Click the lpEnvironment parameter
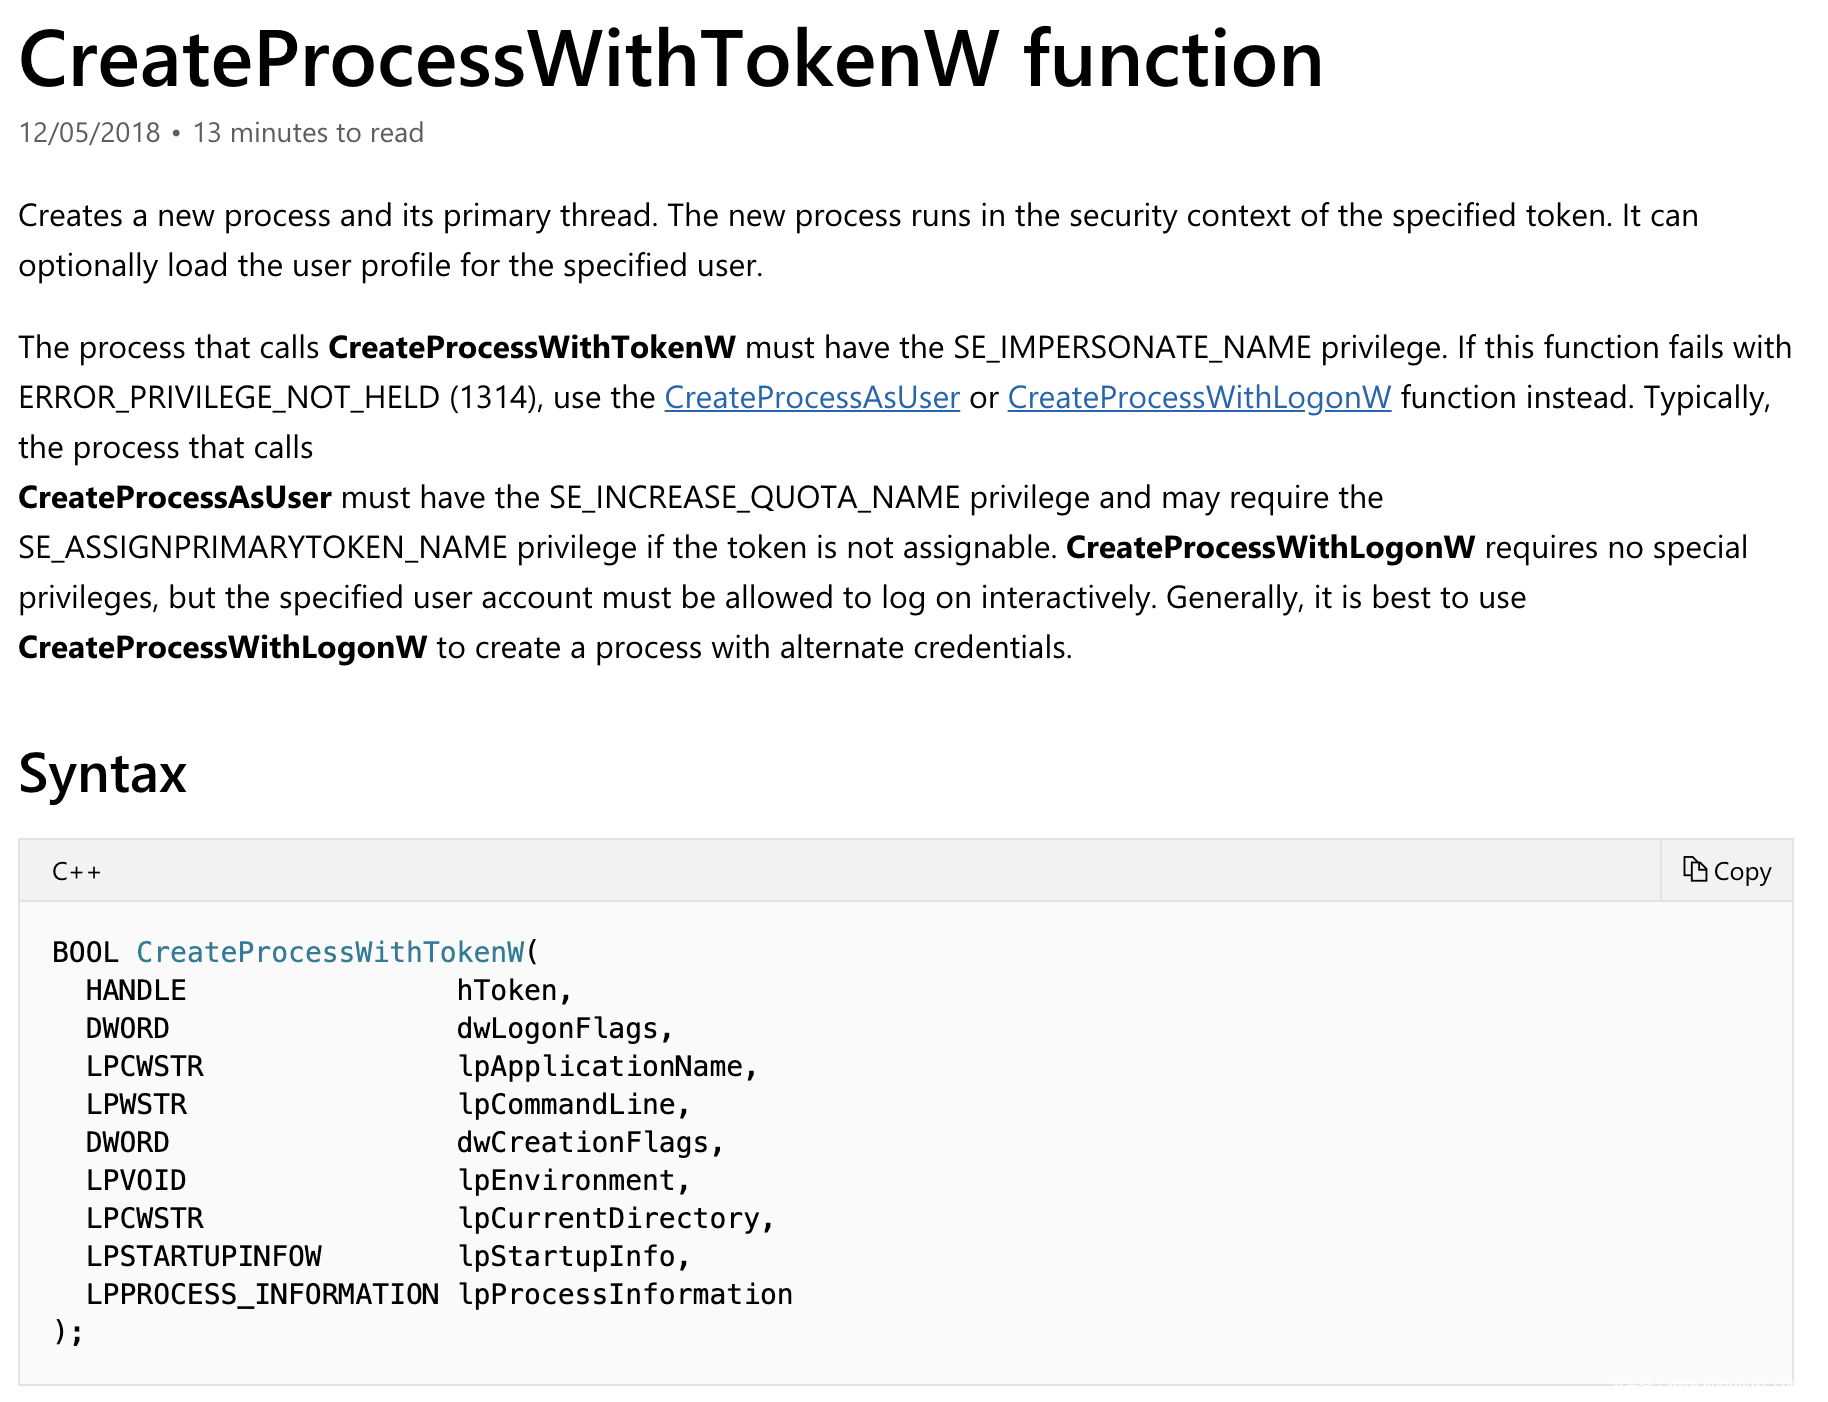1828x1402 pixels. coord(567,1180)
